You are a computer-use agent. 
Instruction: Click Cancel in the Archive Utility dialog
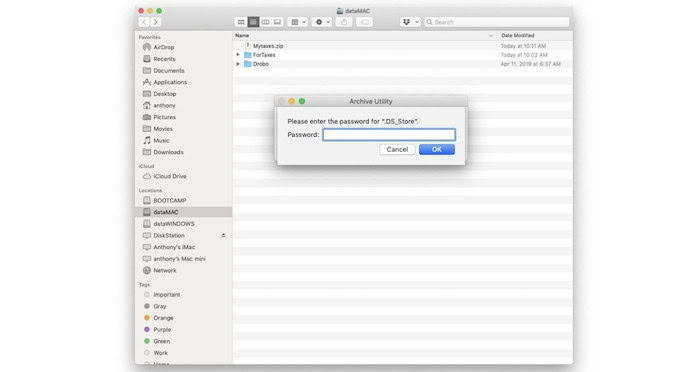[397, 150]
